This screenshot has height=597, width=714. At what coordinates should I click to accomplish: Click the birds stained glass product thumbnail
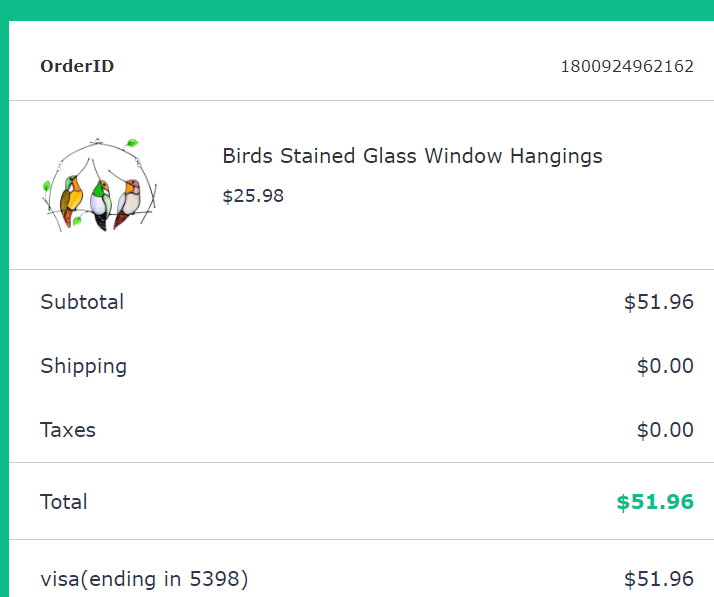[100, 185]
